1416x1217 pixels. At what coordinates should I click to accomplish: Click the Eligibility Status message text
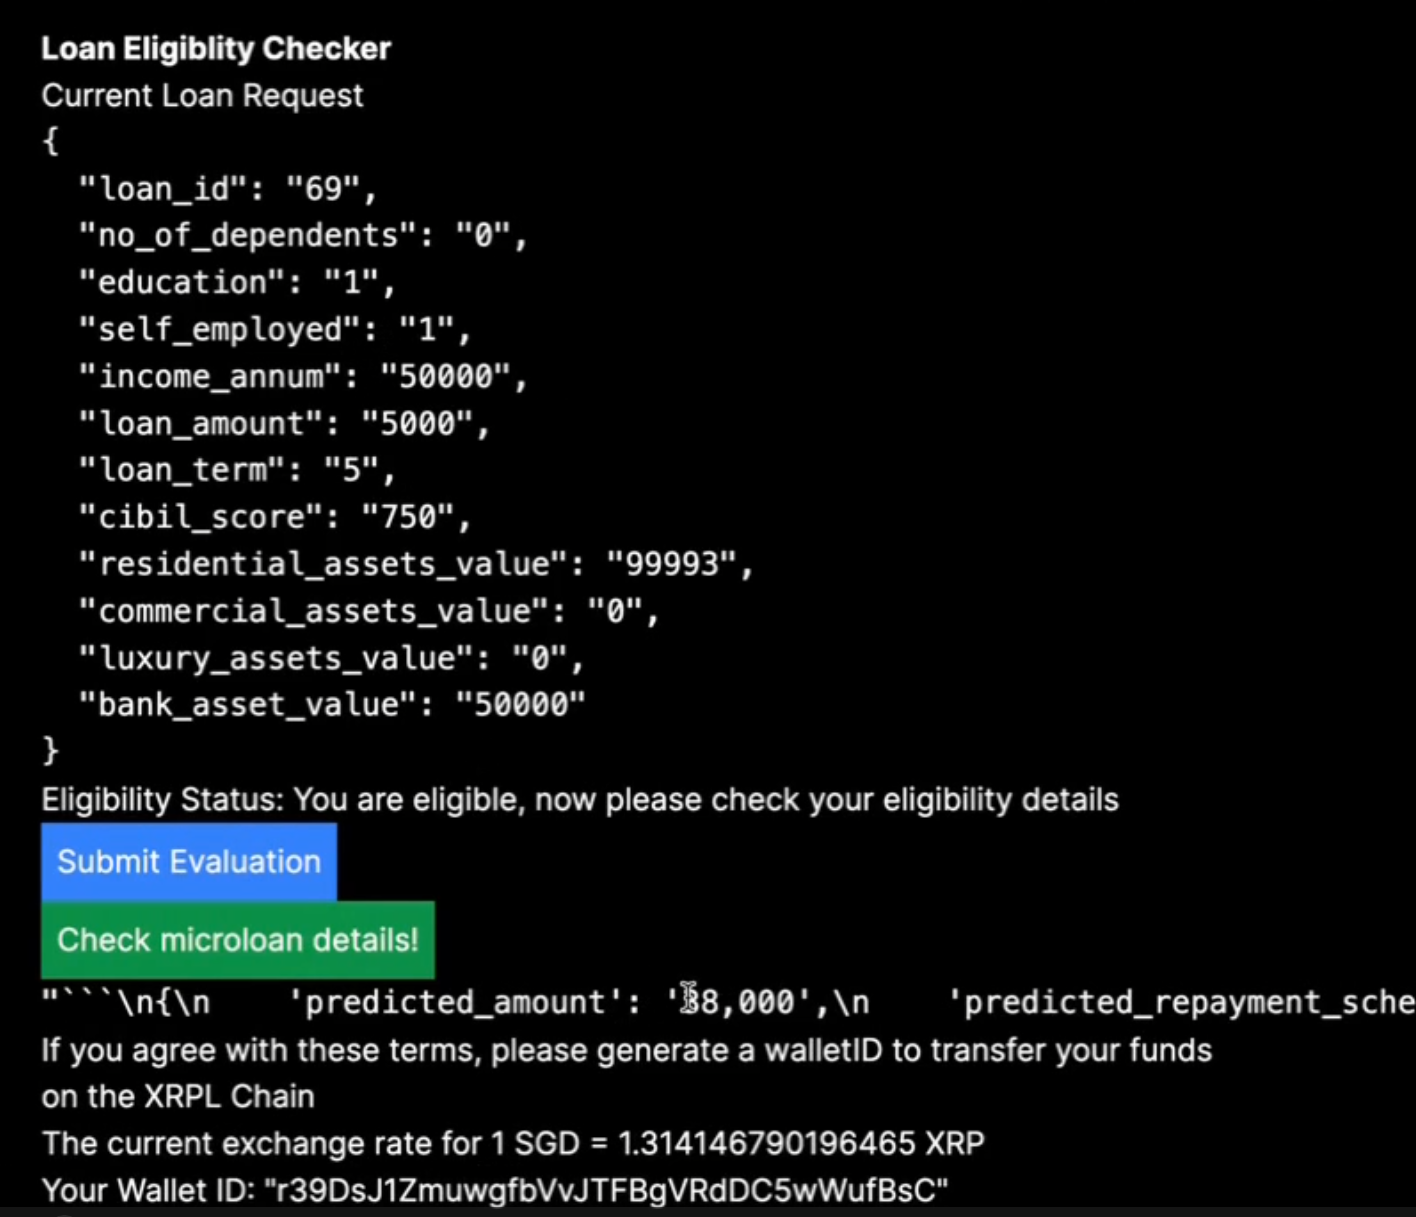click(x=580, y=800)
